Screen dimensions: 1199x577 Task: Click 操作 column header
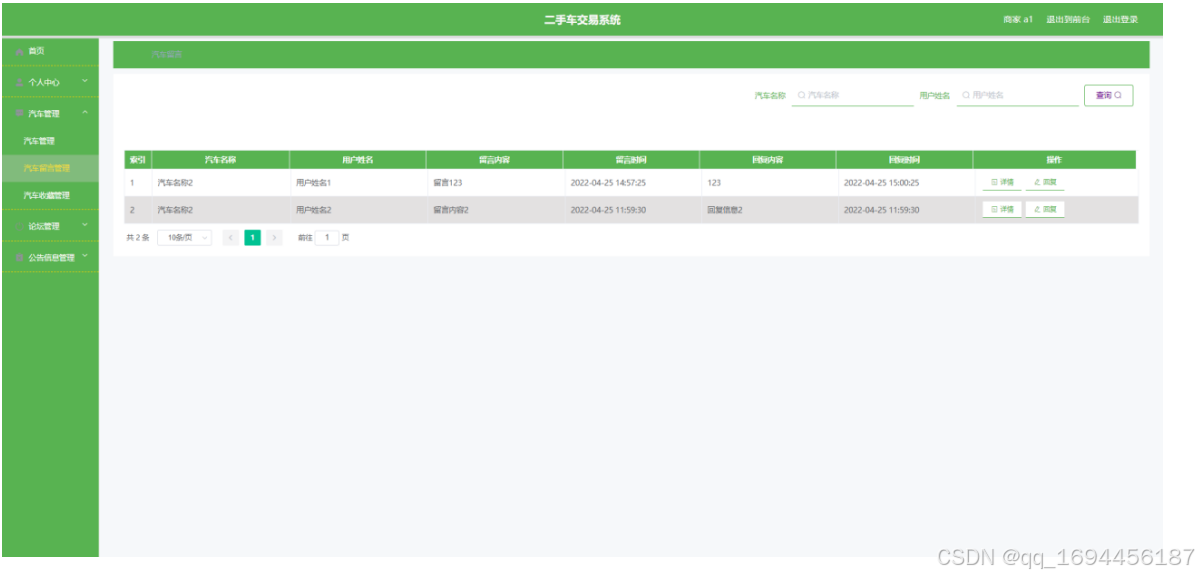(x=1054, y=160)
